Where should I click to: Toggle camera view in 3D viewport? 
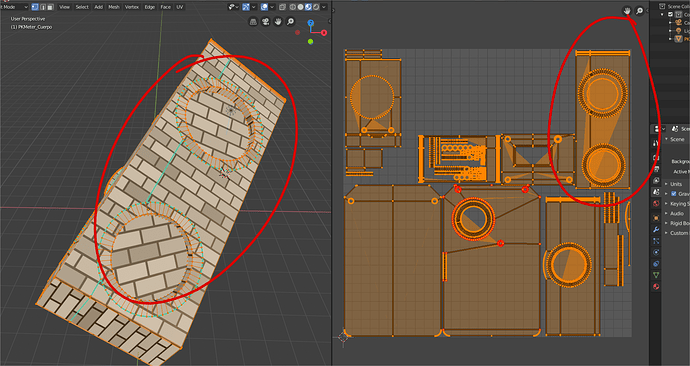click(265, 22)
